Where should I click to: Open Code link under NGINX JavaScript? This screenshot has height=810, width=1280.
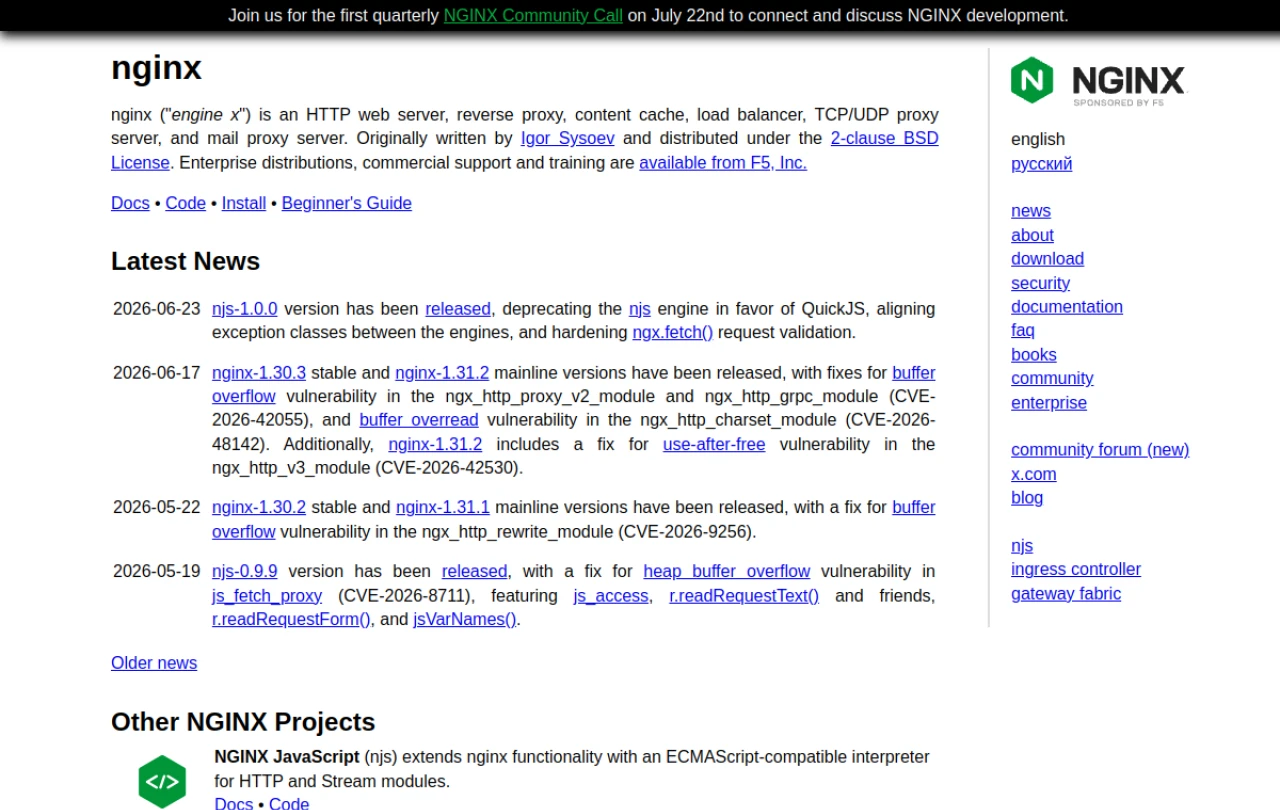(289, 802)
